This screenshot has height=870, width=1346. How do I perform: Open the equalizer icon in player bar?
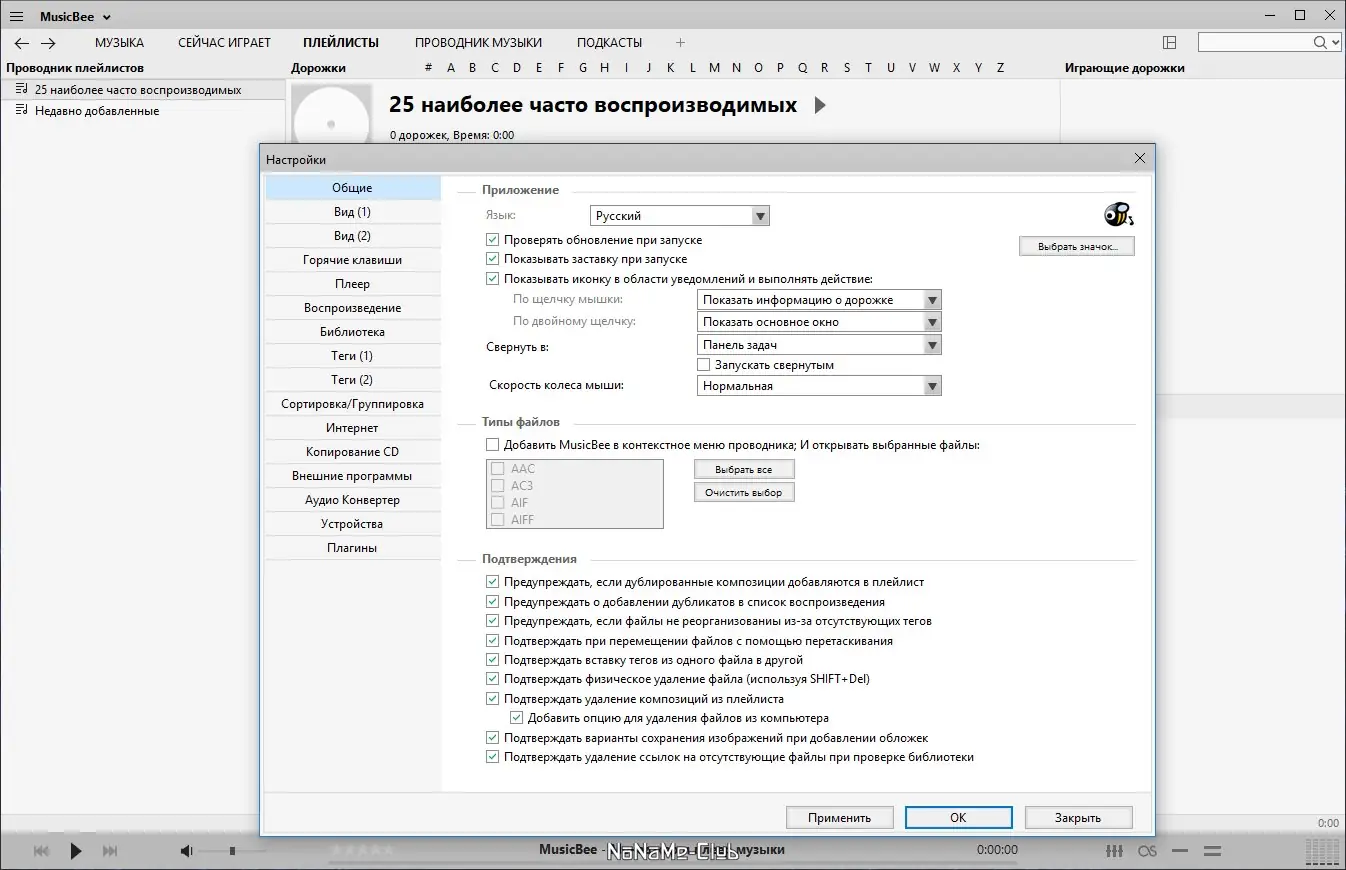1114,851
